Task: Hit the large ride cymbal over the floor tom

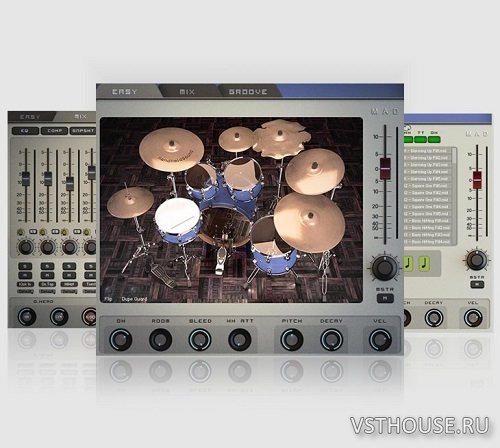Action: [309, 222]
